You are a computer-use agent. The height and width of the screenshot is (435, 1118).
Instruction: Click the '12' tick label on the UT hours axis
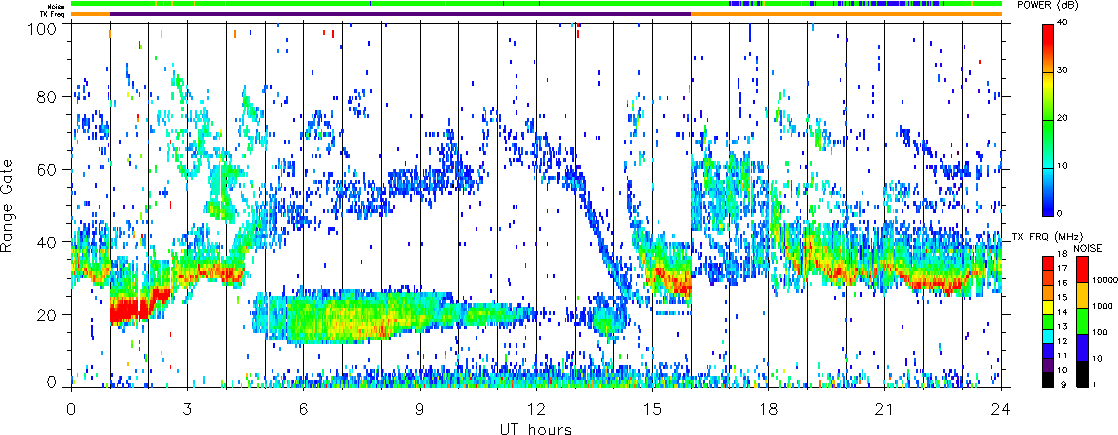pos(536,410)
